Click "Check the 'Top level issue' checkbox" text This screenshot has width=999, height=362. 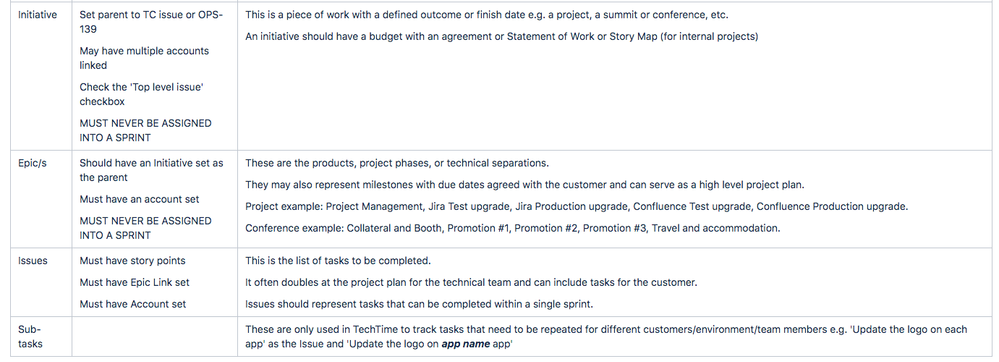[141, 94]
